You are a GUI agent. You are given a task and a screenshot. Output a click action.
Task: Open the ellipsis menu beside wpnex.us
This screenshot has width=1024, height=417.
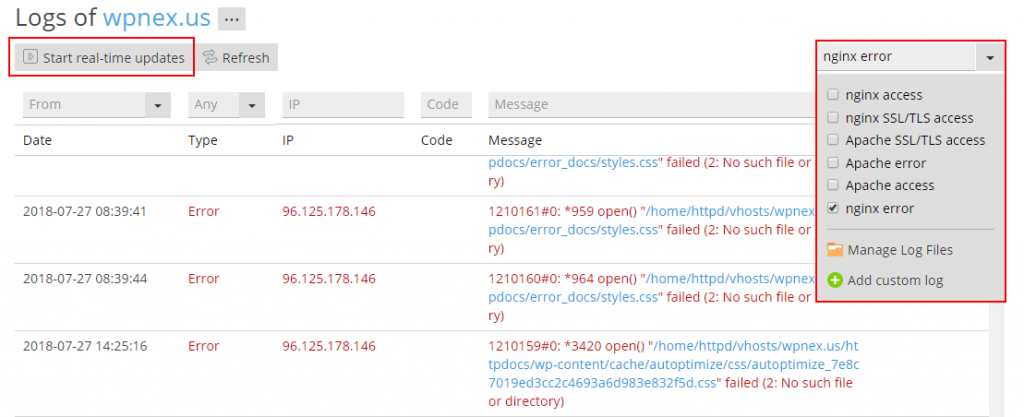pyautogui.click(x=232, y=19)
